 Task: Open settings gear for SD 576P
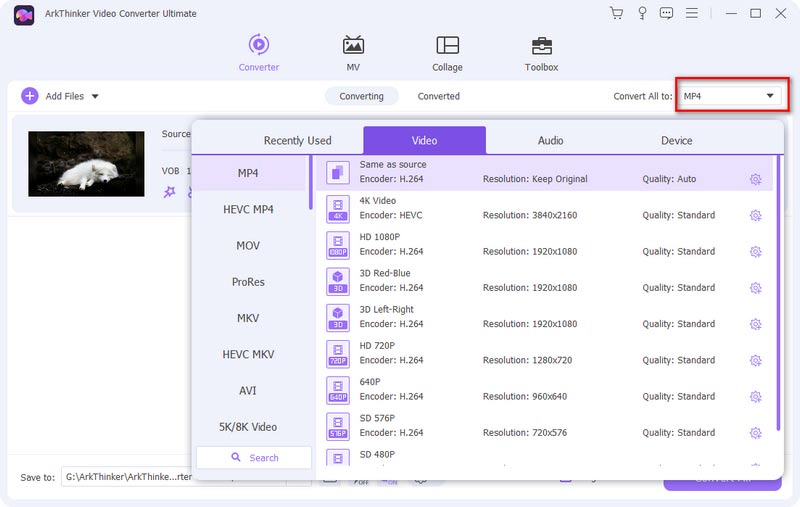pyautogui.click(x=756, y=433)
